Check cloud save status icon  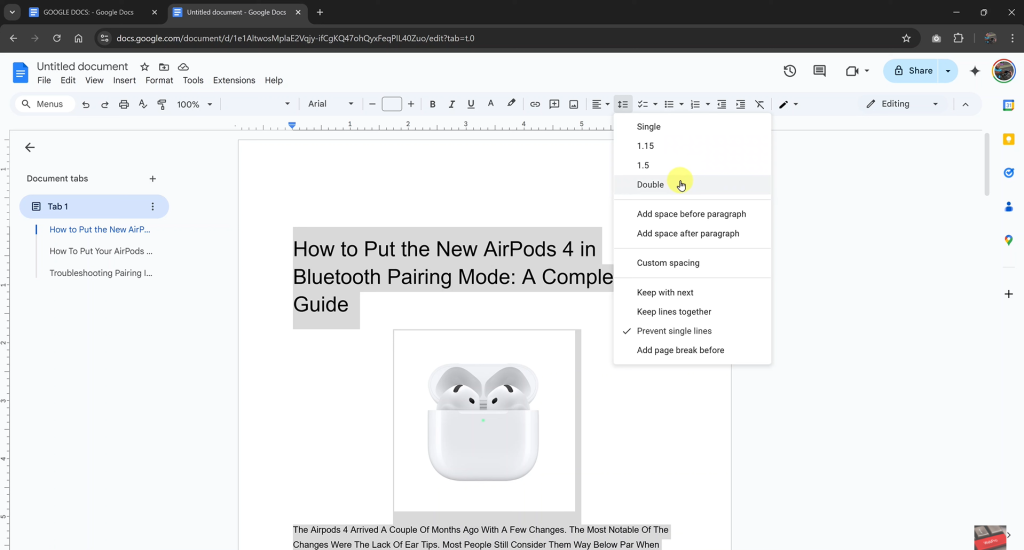(x=184, y=67)
